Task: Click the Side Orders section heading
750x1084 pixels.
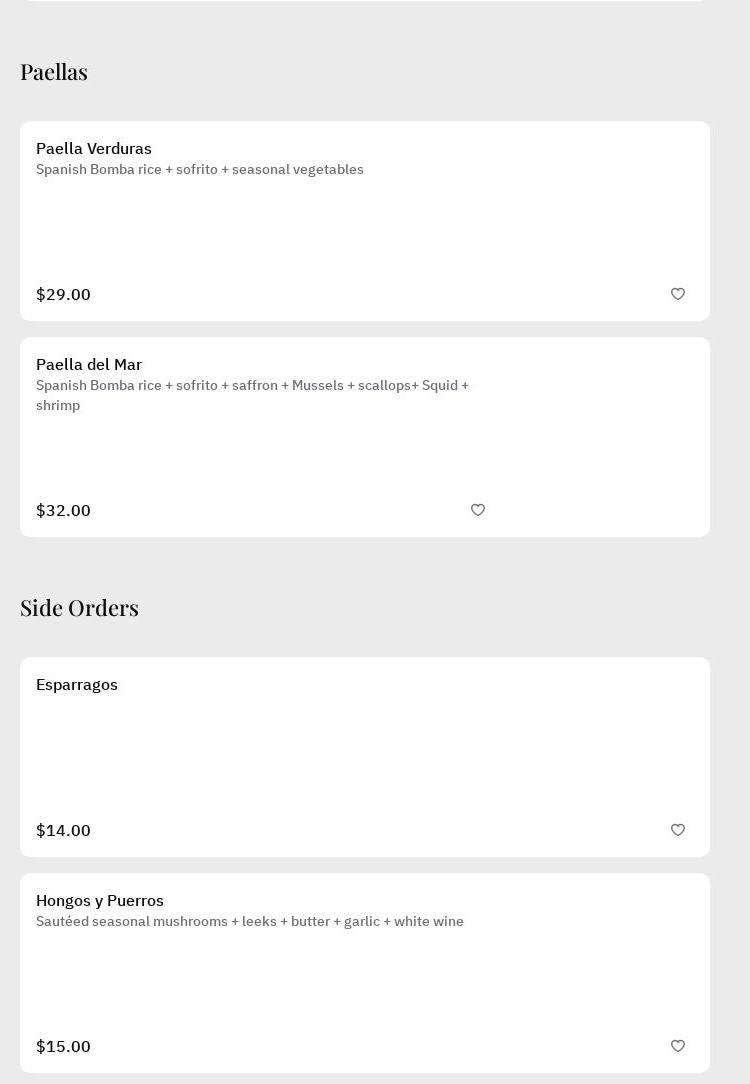Action: coord(79,608)
